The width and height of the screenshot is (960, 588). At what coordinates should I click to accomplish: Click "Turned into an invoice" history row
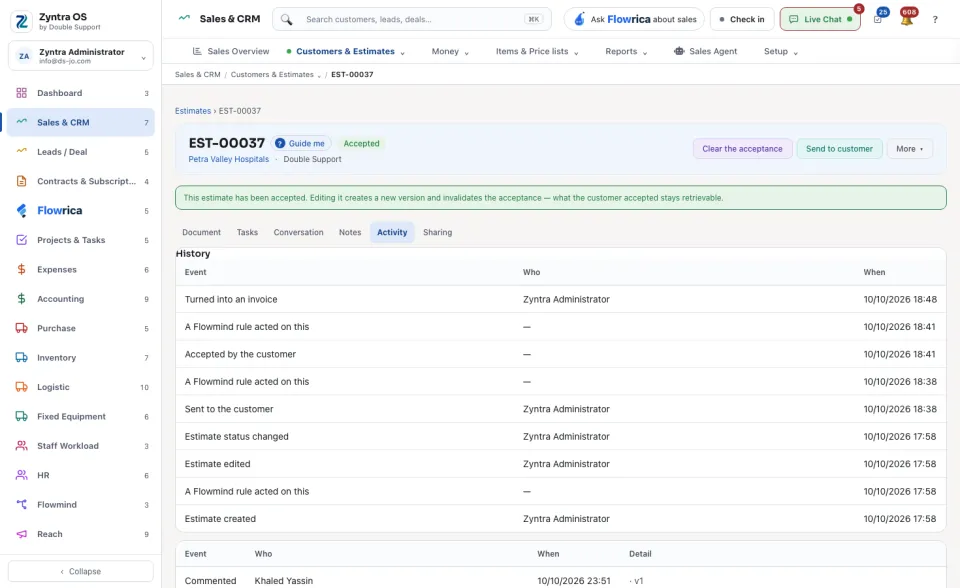560,300
